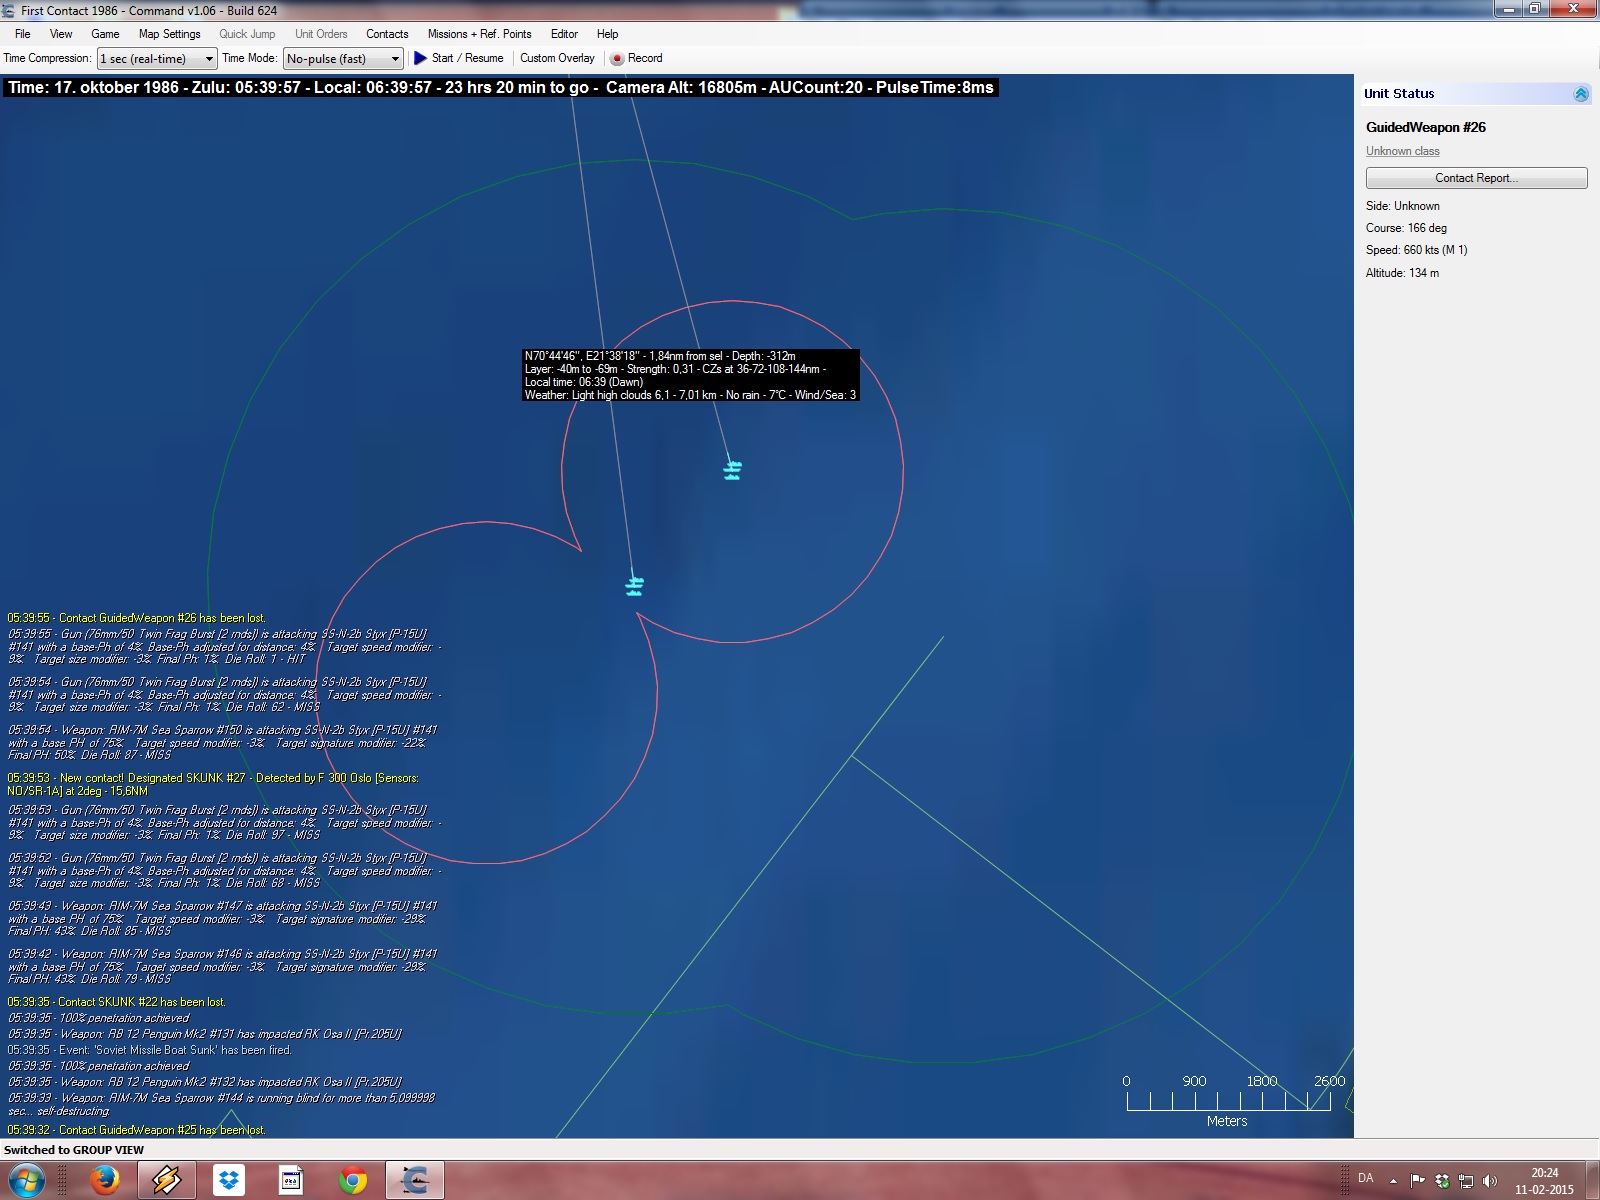Viewport: 1600px width, 1200px height.
Task: Click the time and camera altitude info bar
Action: [x=501, y=88]
